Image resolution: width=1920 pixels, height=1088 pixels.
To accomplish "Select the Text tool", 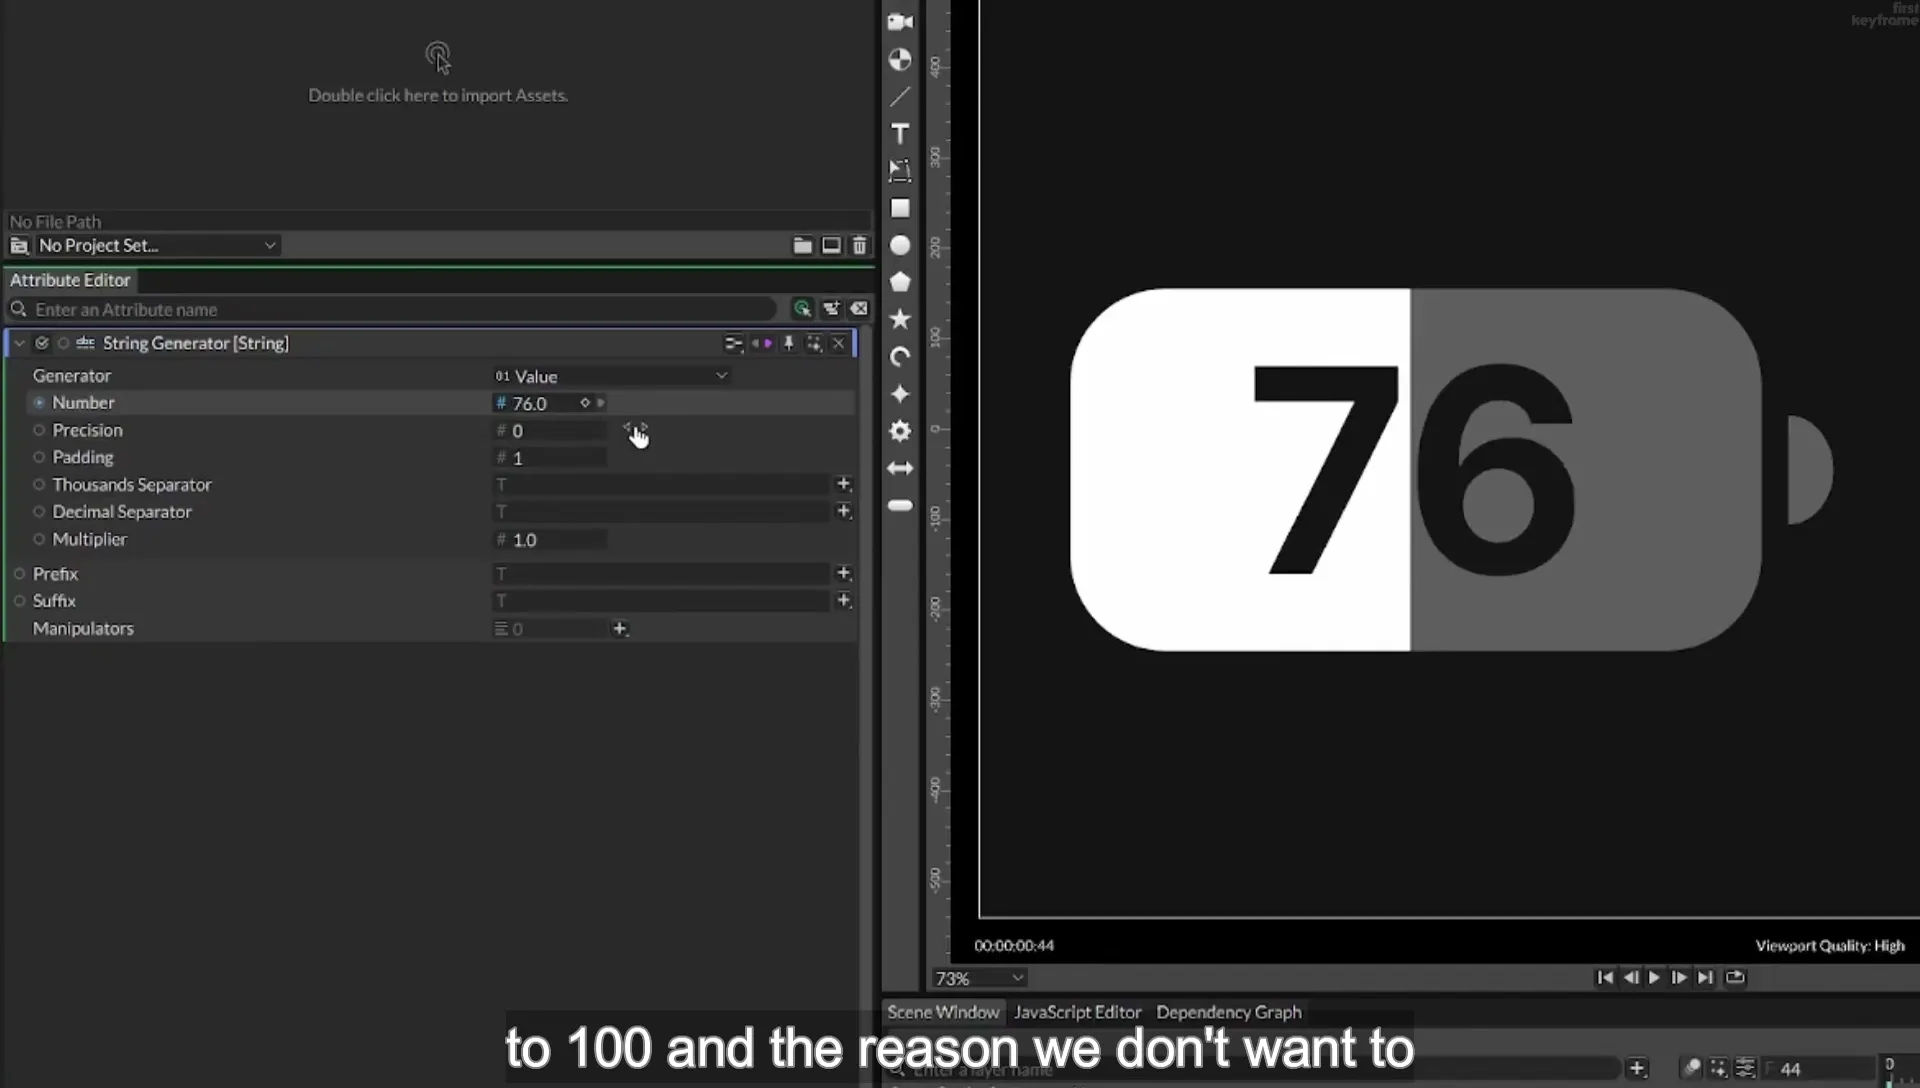I will (x=900, y=134).
